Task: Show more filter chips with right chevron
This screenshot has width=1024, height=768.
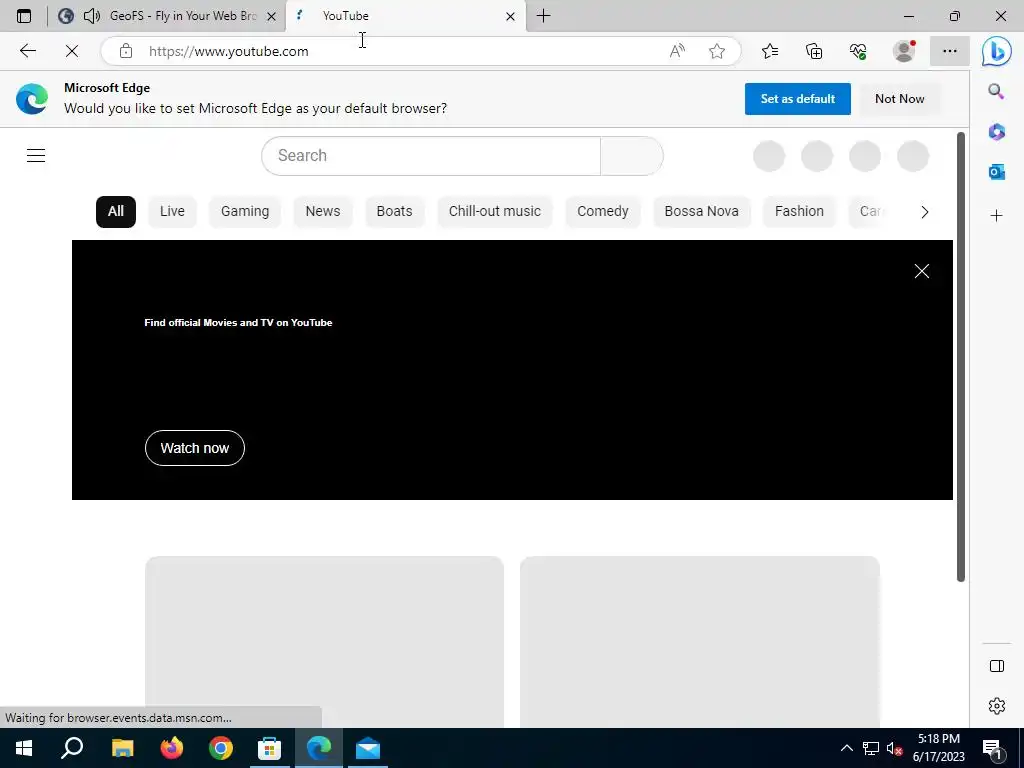Action: pyautogui.click(x=924, y=212)
